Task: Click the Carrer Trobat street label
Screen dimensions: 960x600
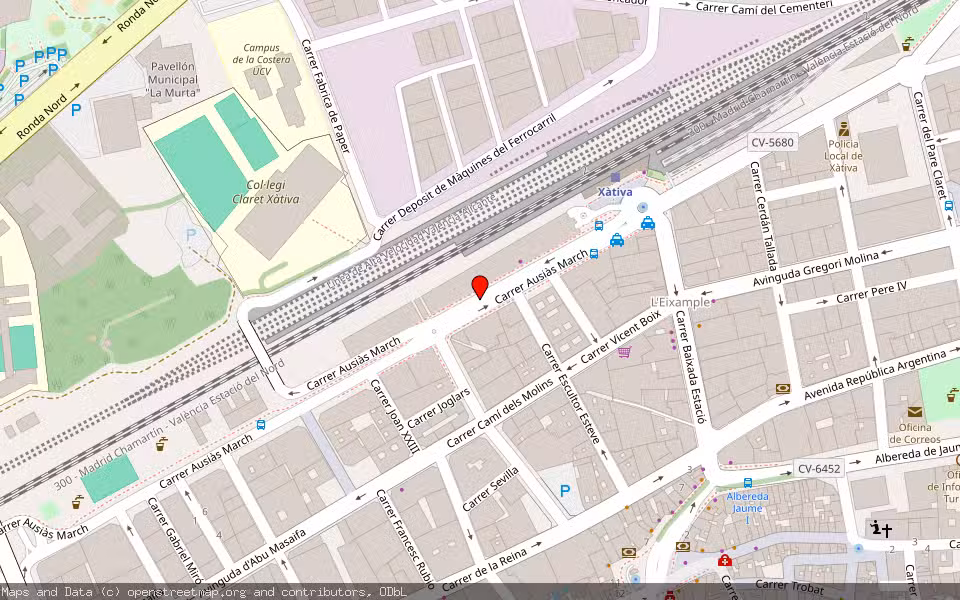Action: [790, 587]
